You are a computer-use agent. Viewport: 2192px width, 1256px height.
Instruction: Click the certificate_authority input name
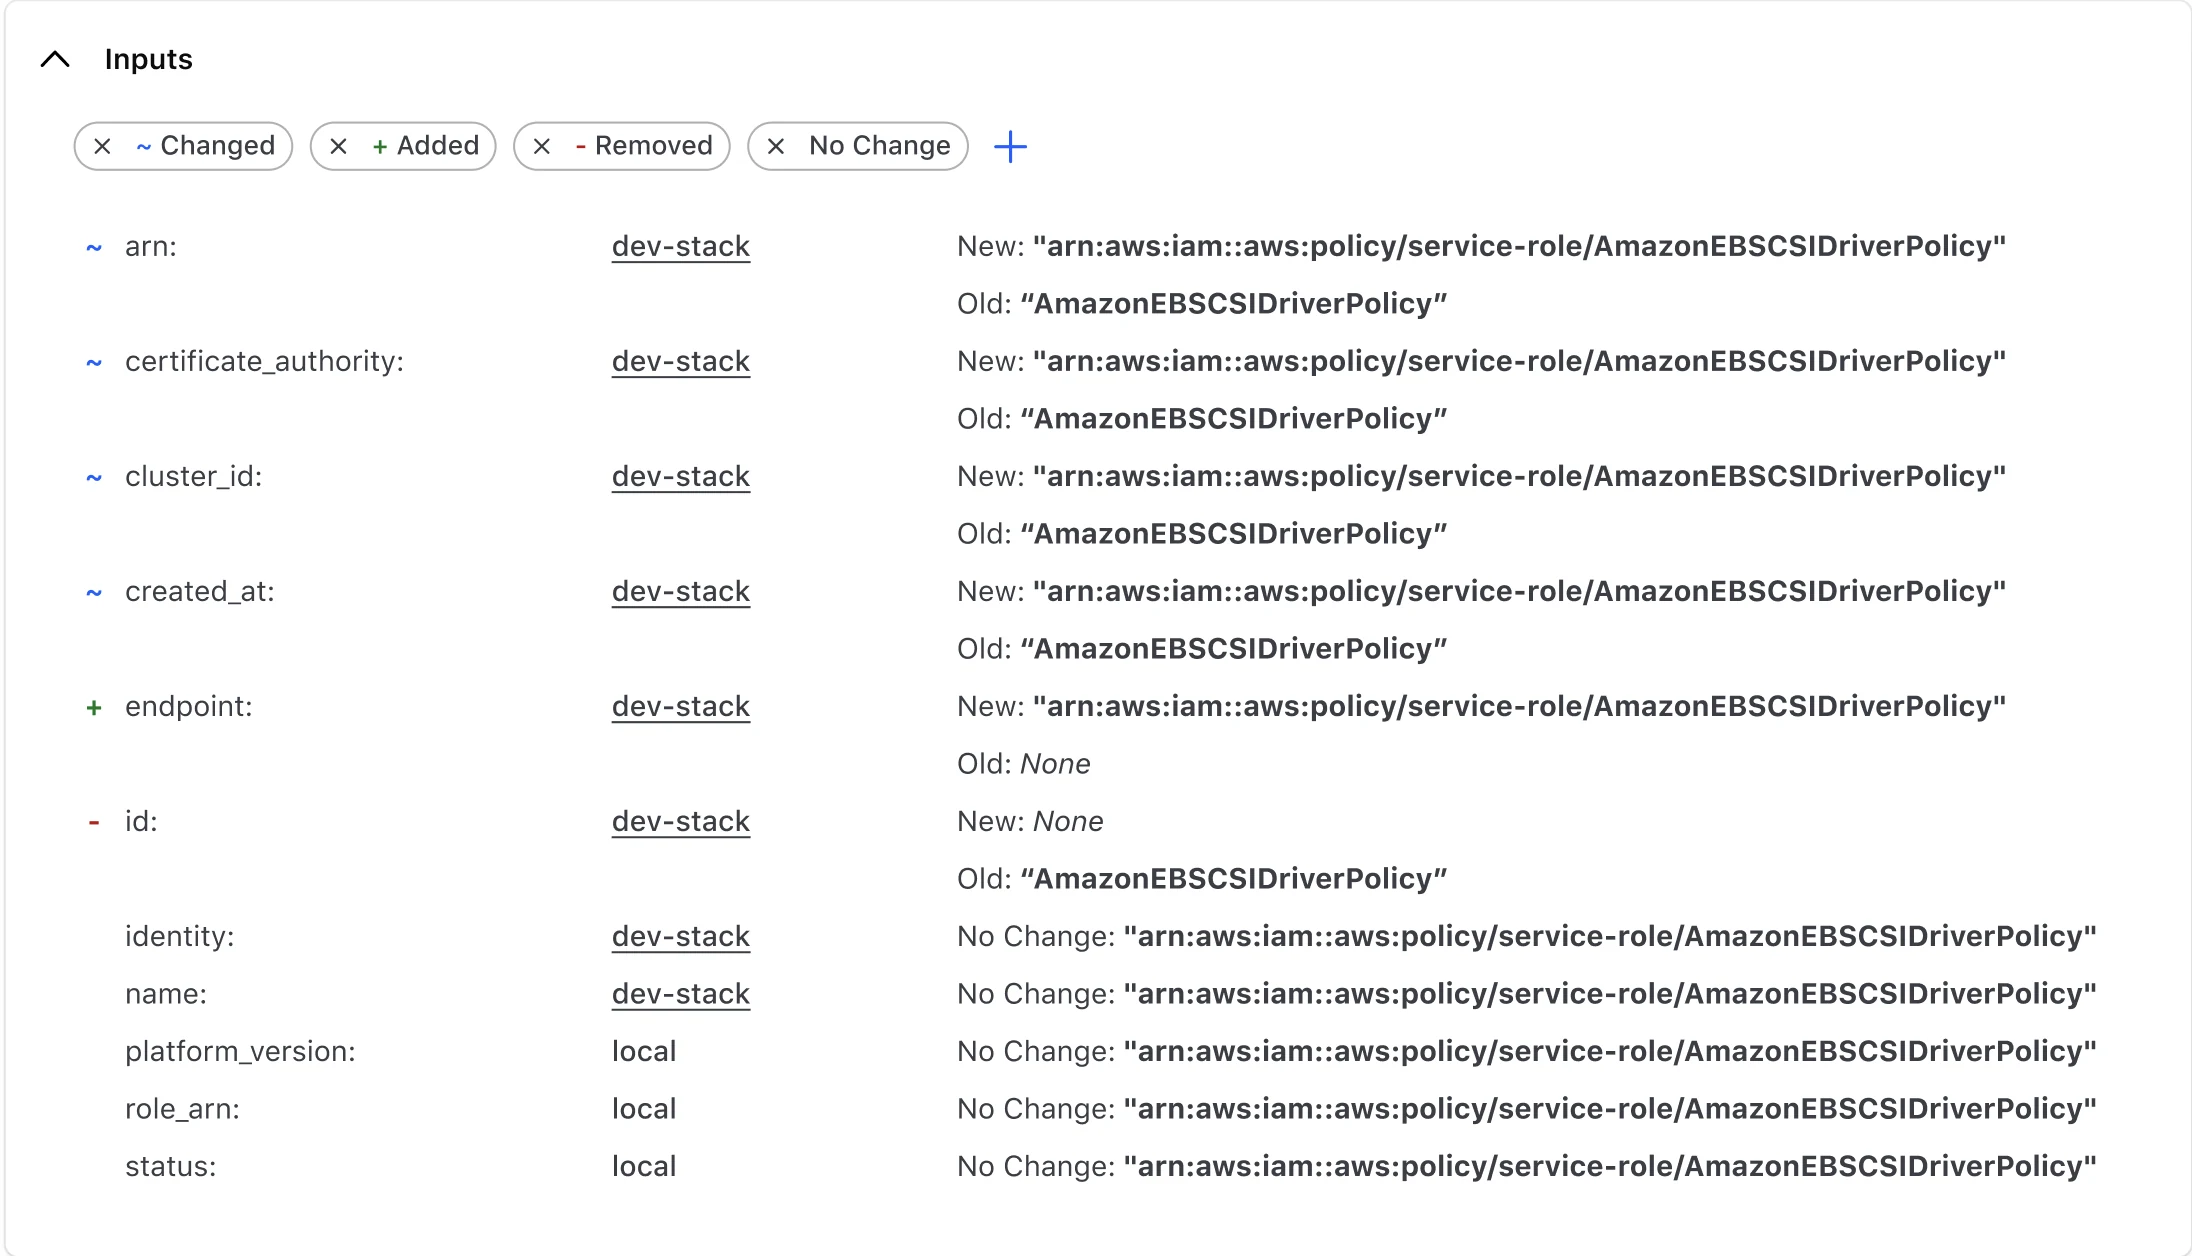pos(264,362)
